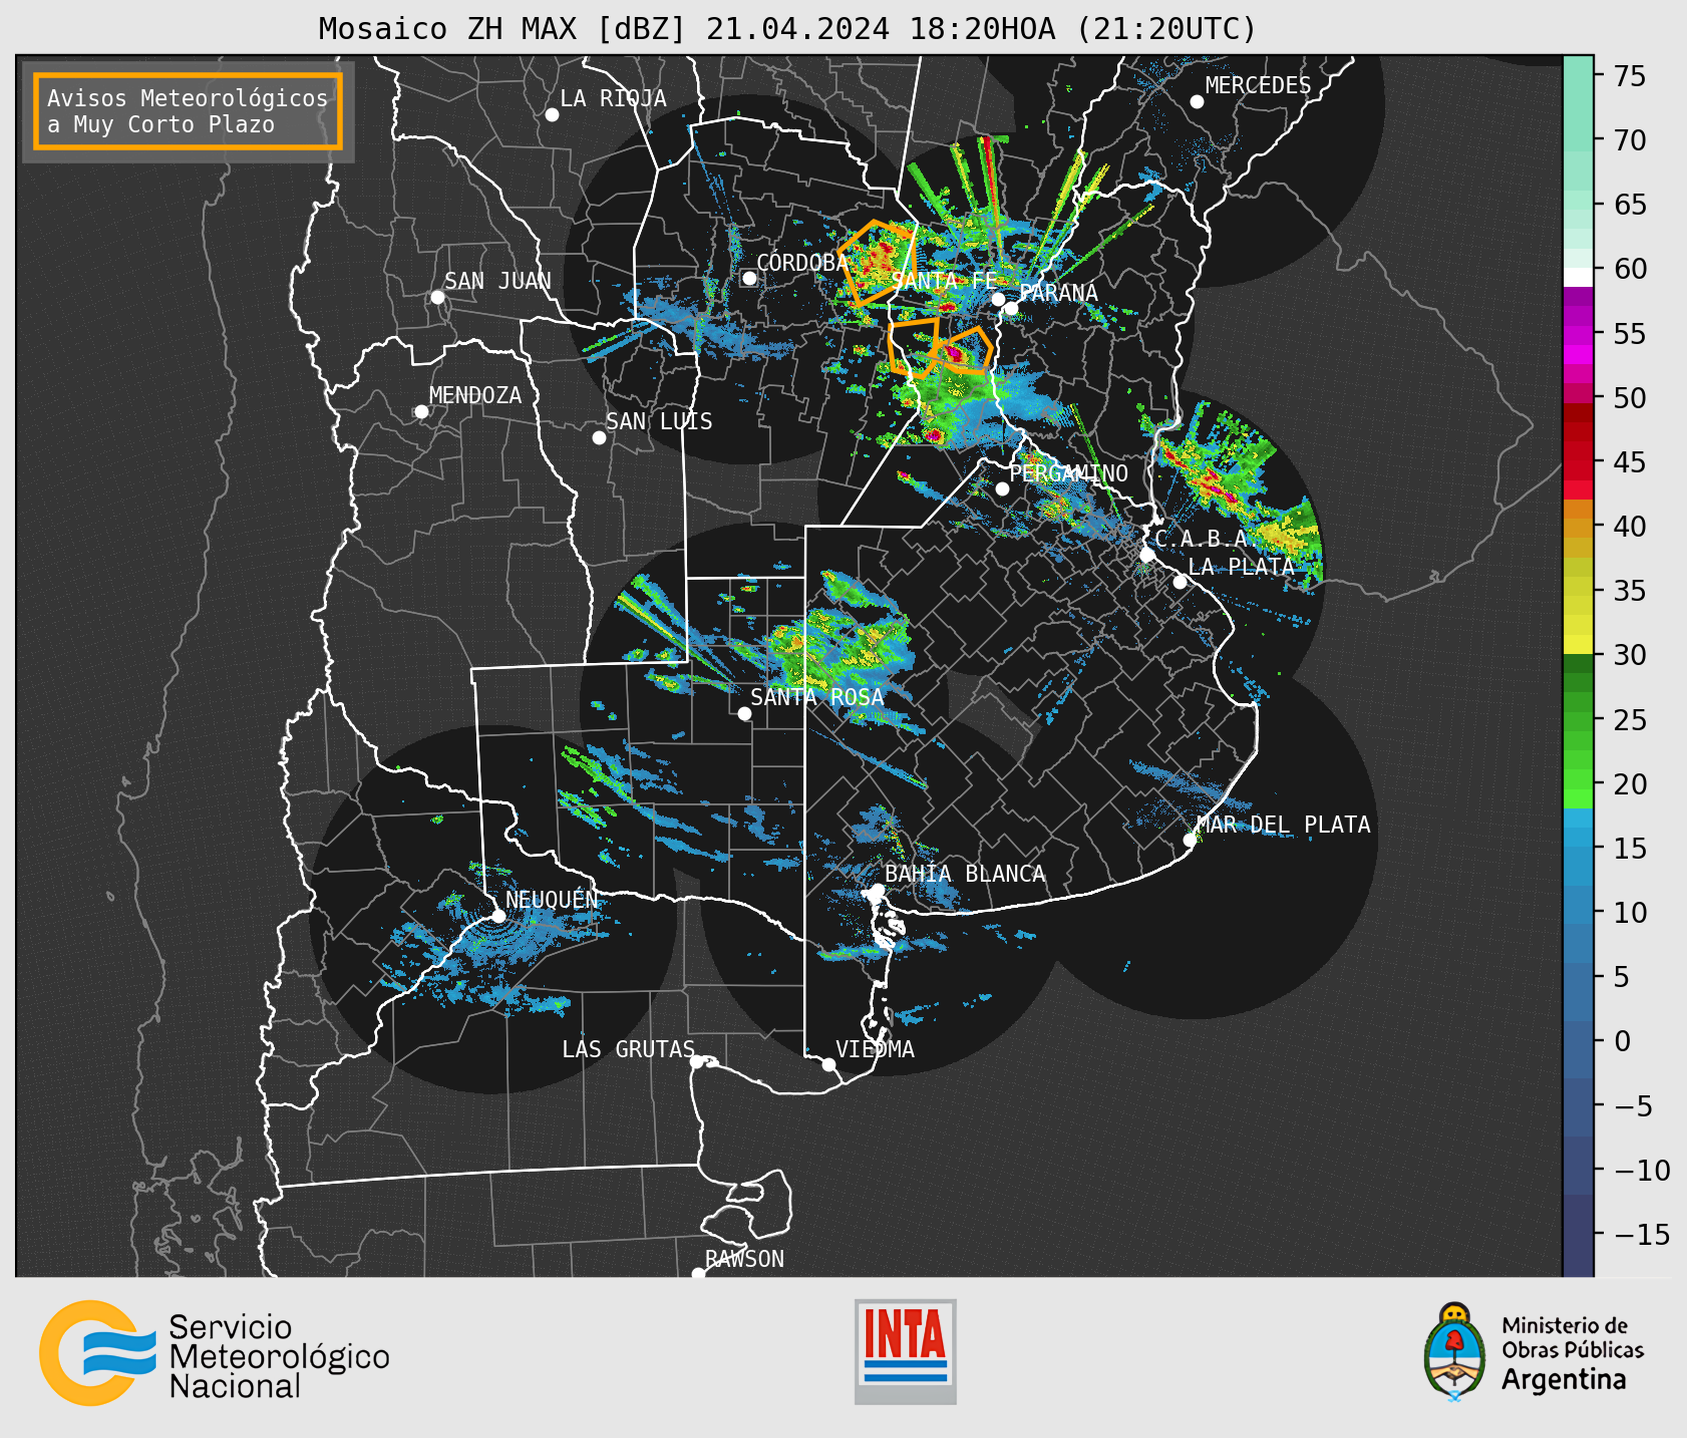Image resolution: width=1687 pixels, height=1438 pixels.
Task: Click the 30 dBZ colorbar label
Action: 1629,655
